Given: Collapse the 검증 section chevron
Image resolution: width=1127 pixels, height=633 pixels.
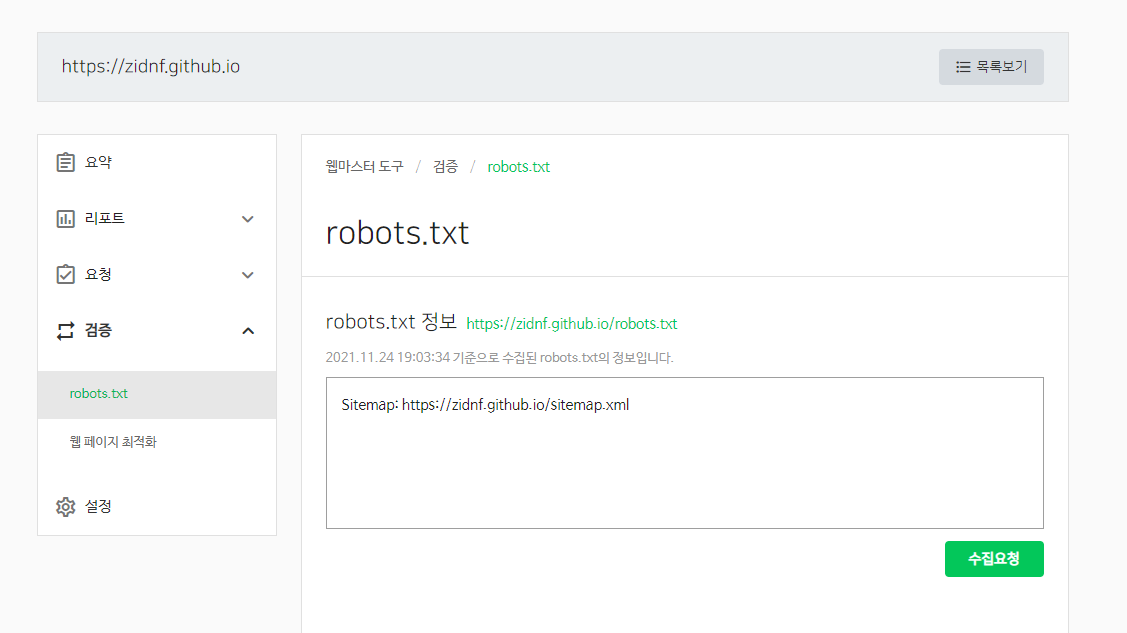Looking at the screenshot, I should pyautogui.click(x=248, y=331).
